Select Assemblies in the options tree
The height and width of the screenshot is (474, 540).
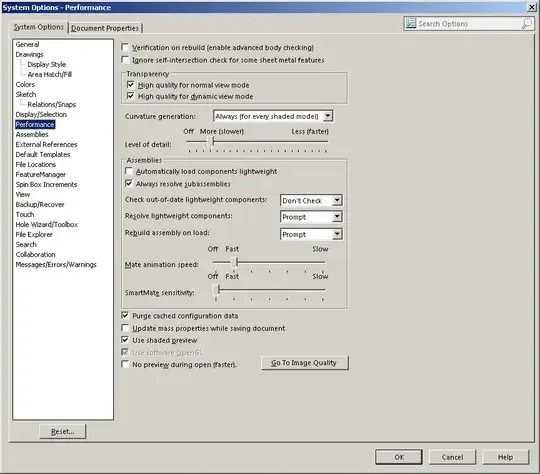[32, 134]
